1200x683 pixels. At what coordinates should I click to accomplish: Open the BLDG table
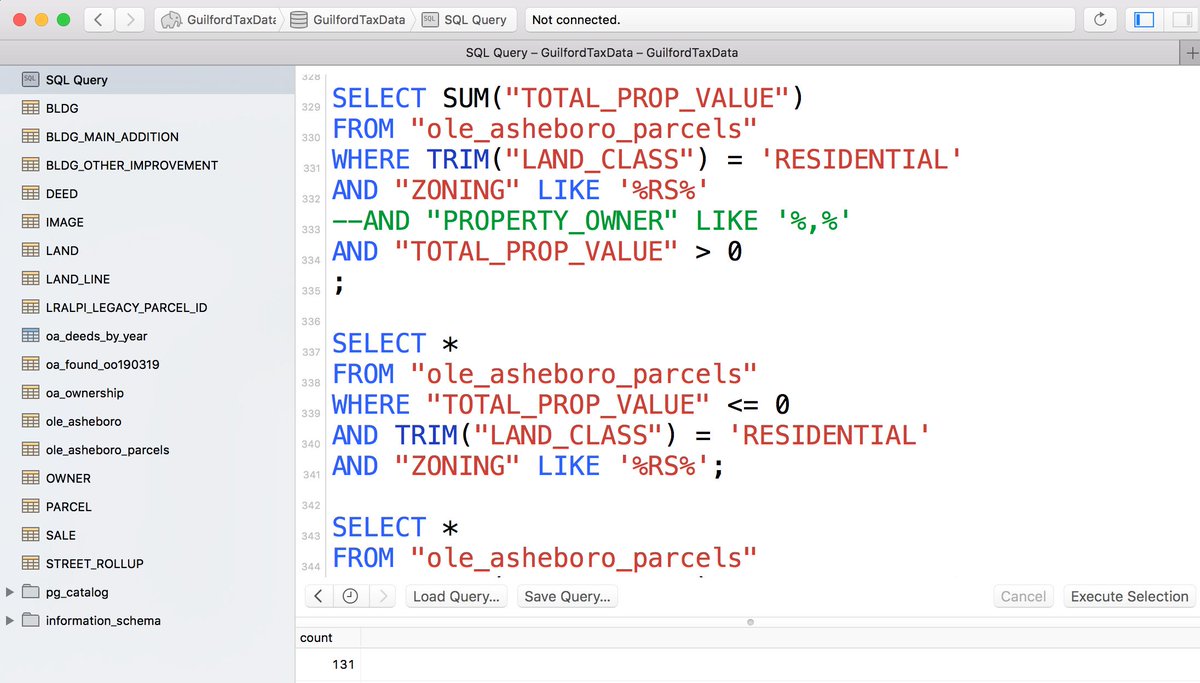click(147, 108)
